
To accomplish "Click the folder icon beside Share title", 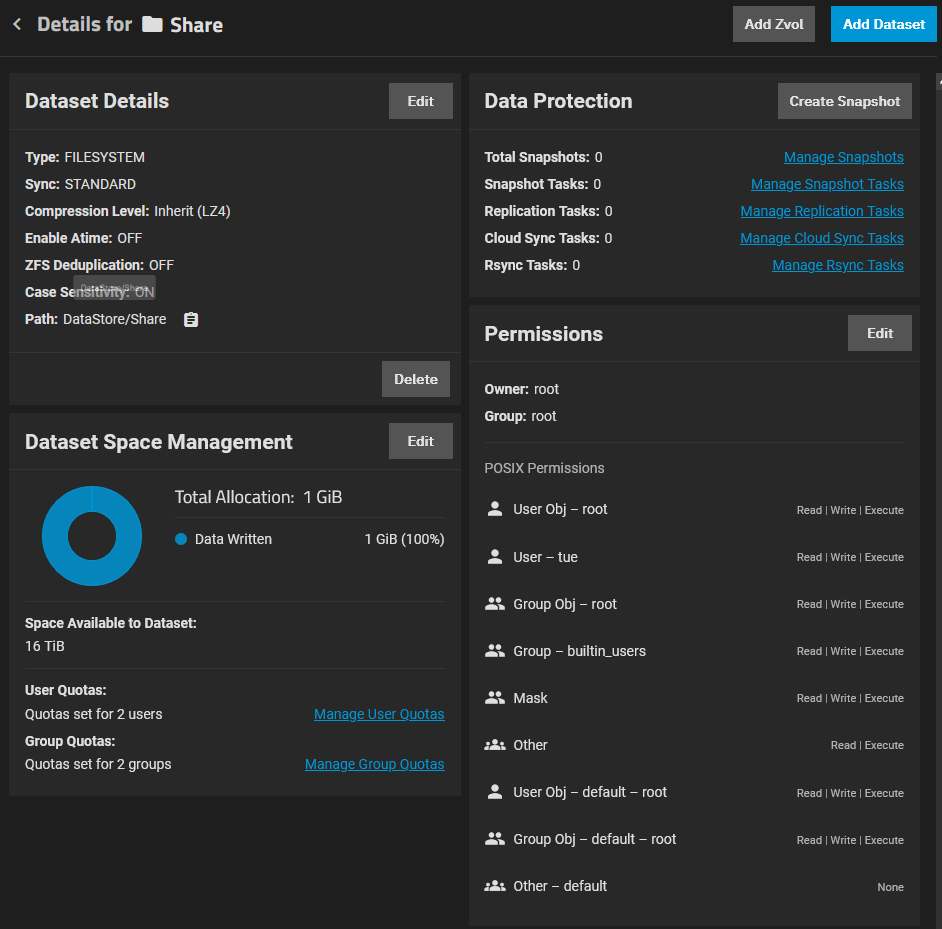I will tap(153, 24).
